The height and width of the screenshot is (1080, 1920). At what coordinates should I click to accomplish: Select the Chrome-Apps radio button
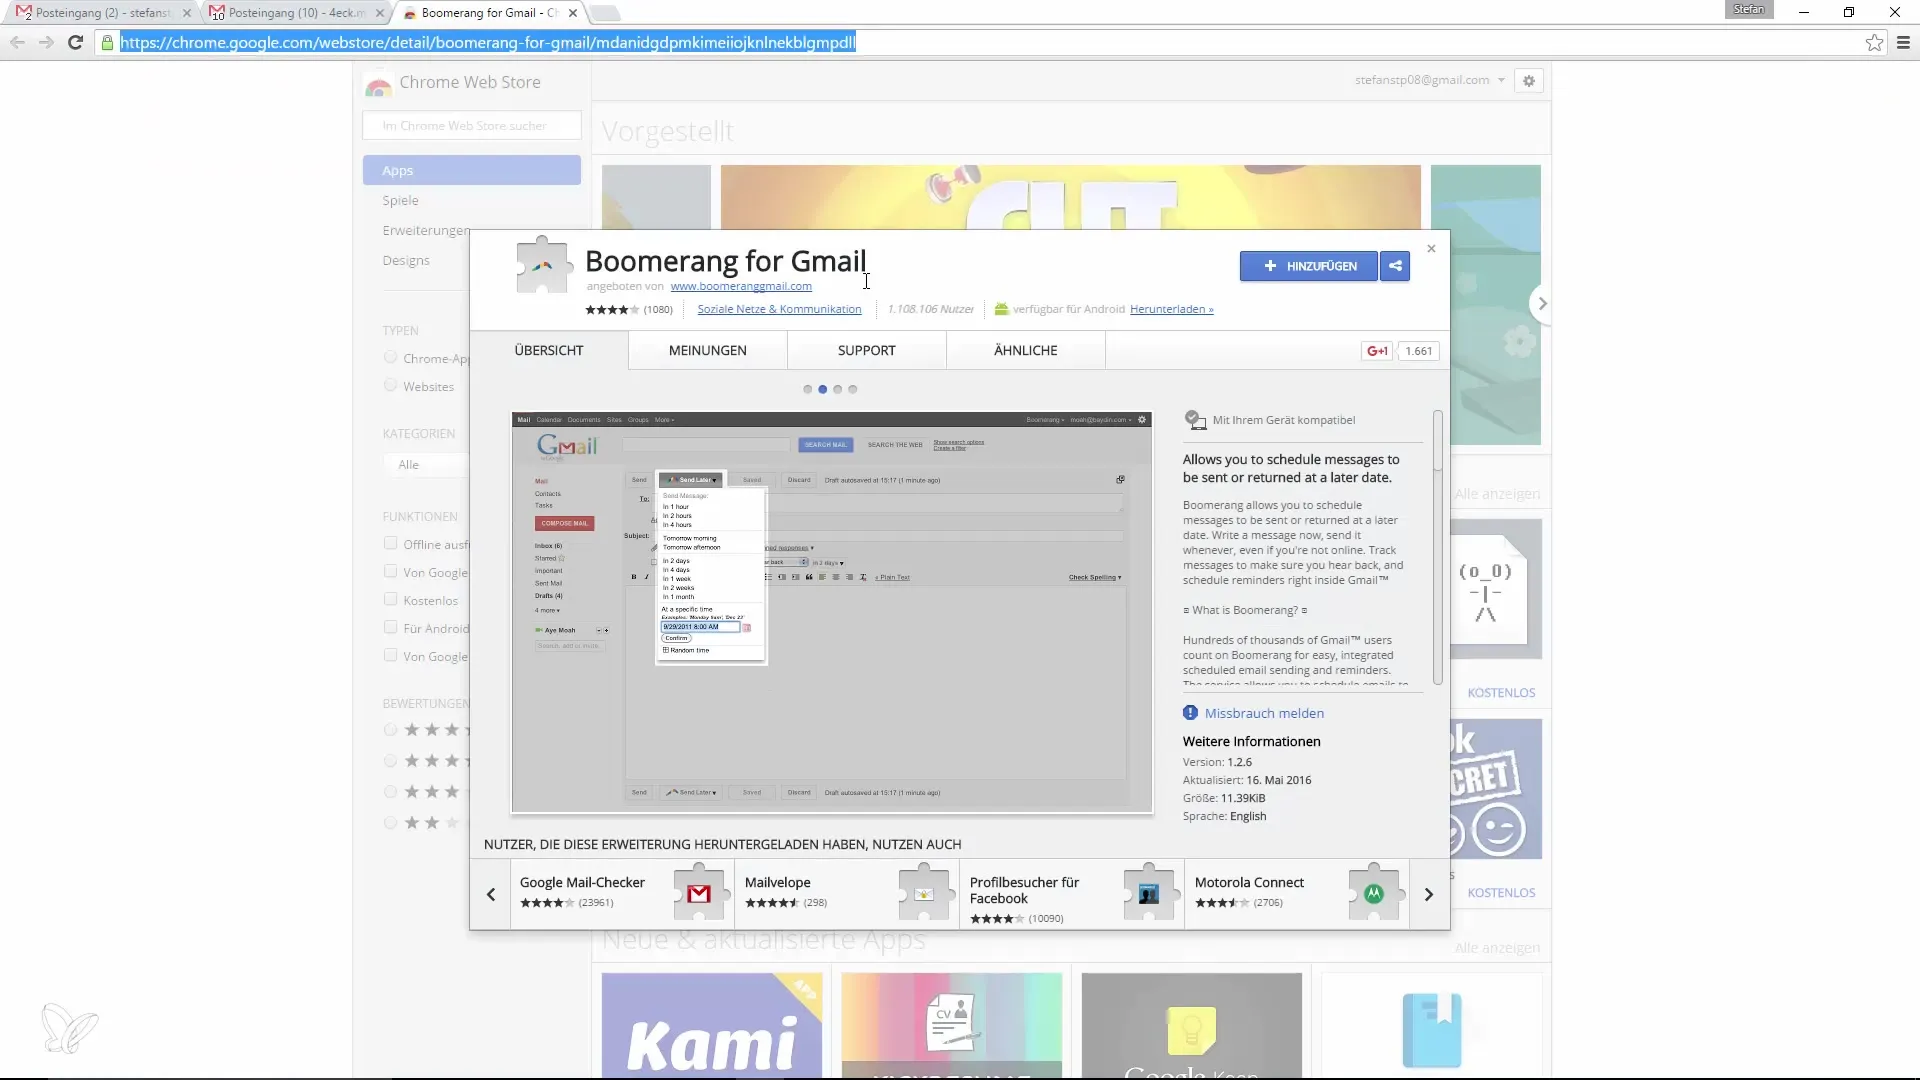pos(390,358)
